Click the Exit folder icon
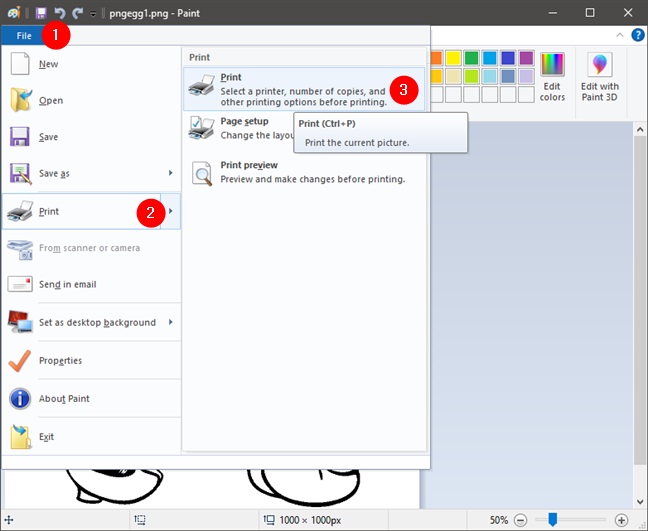648x531 pixels. (21, 437)
